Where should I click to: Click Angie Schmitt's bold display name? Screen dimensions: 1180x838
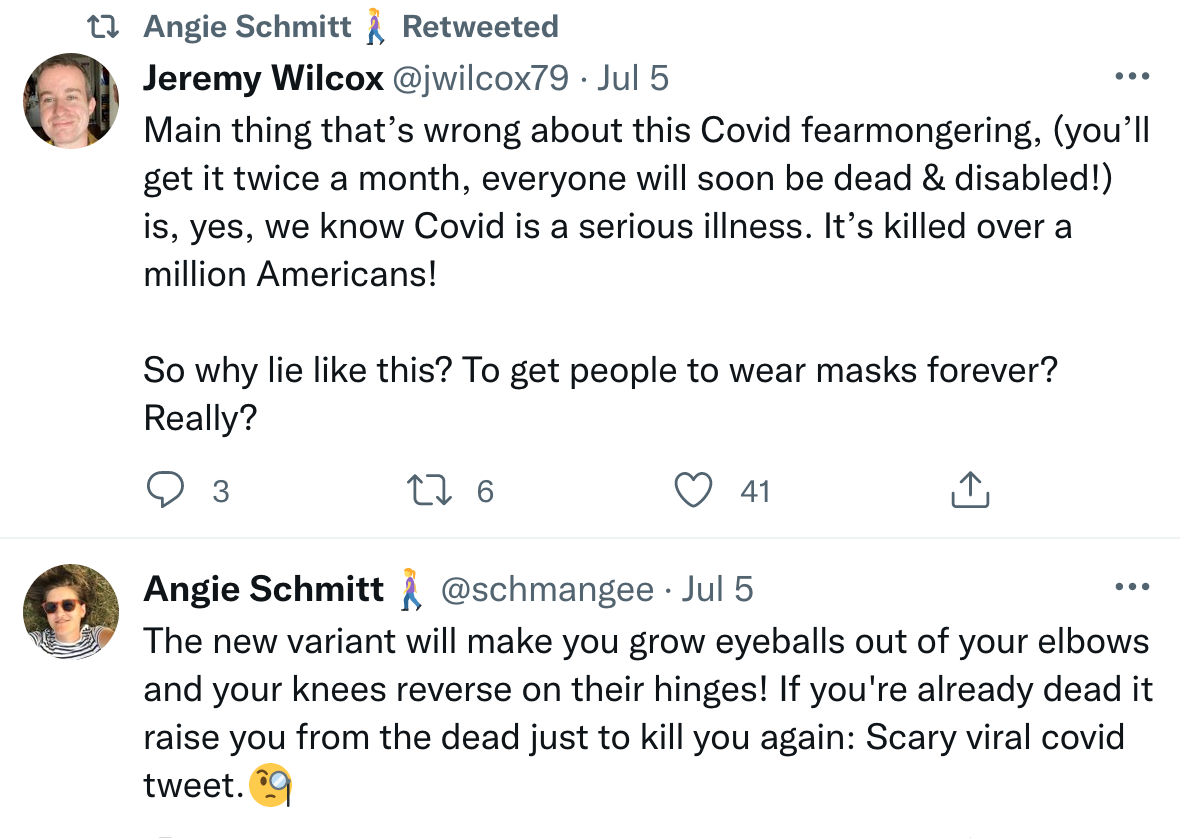pyautogui.click(x=263, y=589)
